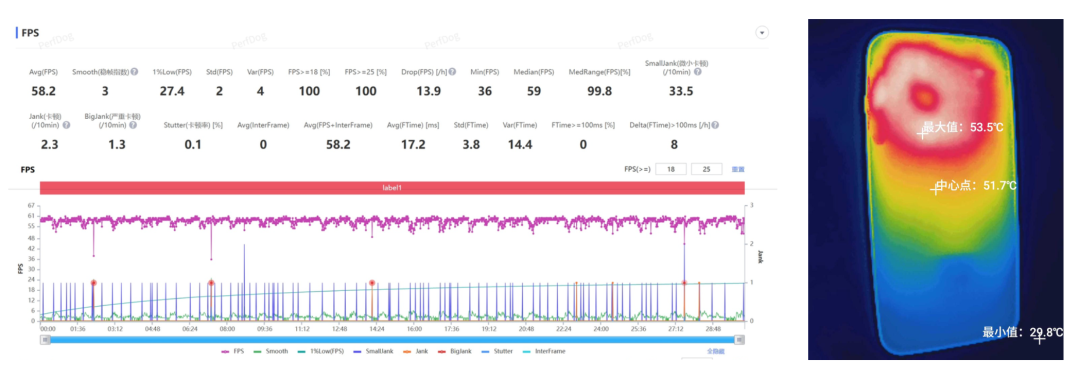Screen dimensions: 1080x376
Task: Click the Delta(FTime)>100ms value 8
Action: tap(674, 145)
